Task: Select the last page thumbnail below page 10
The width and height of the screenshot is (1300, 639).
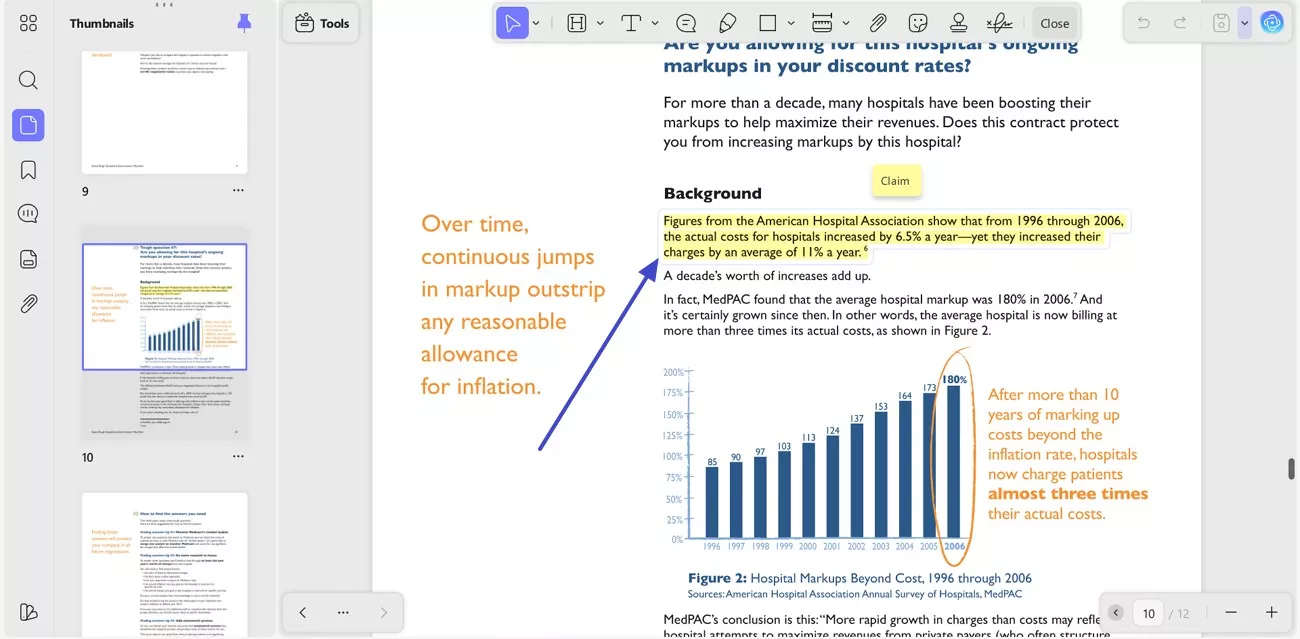Action: tap(165, 565)
